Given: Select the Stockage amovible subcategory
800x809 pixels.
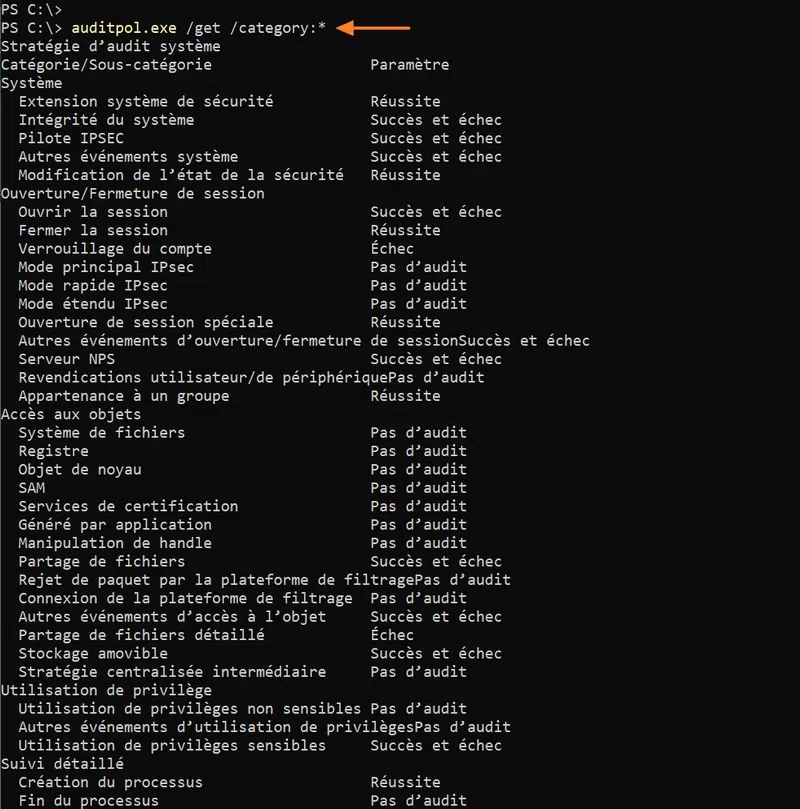Looking at the screenshot, I should pos(93,653).
